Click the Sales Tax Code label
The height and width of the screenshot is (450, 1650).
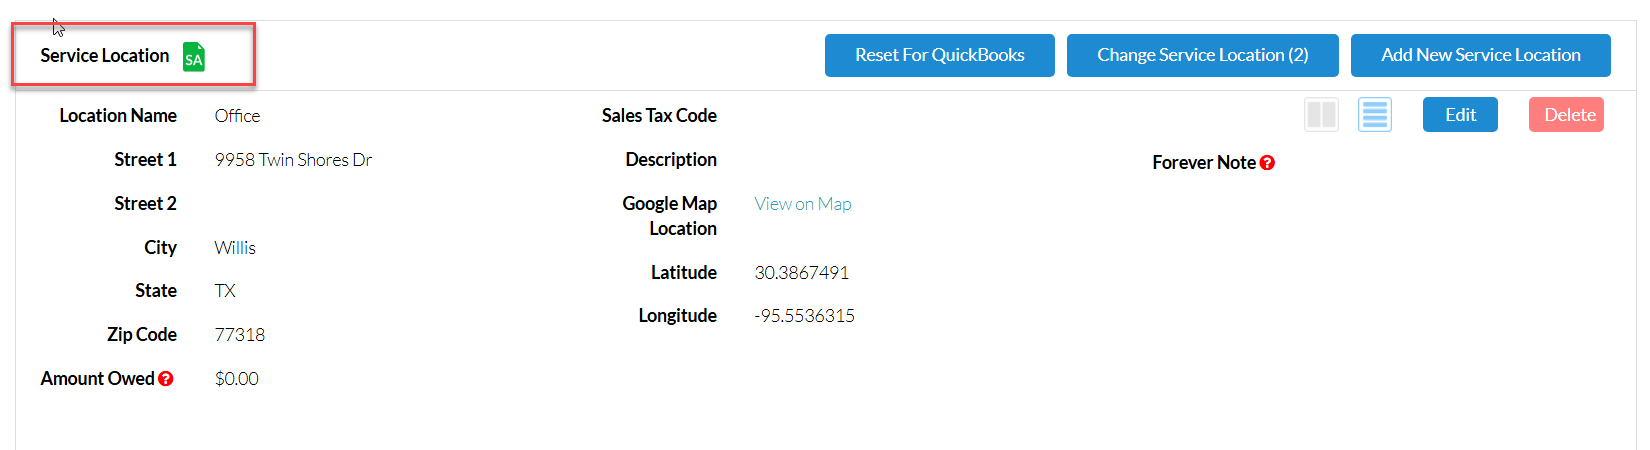pos(659,116)
